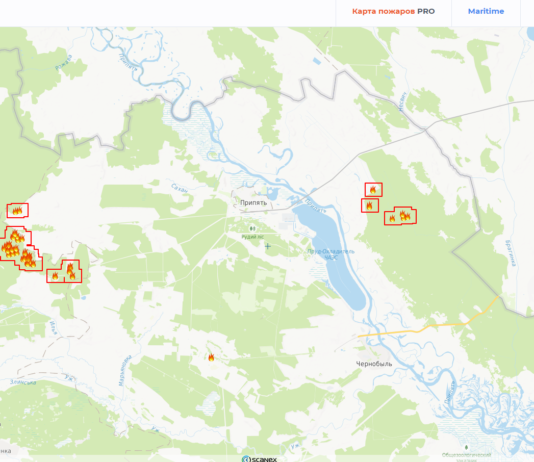
Task: Click the Чернобыль city label
Action: tap(374, 364)
